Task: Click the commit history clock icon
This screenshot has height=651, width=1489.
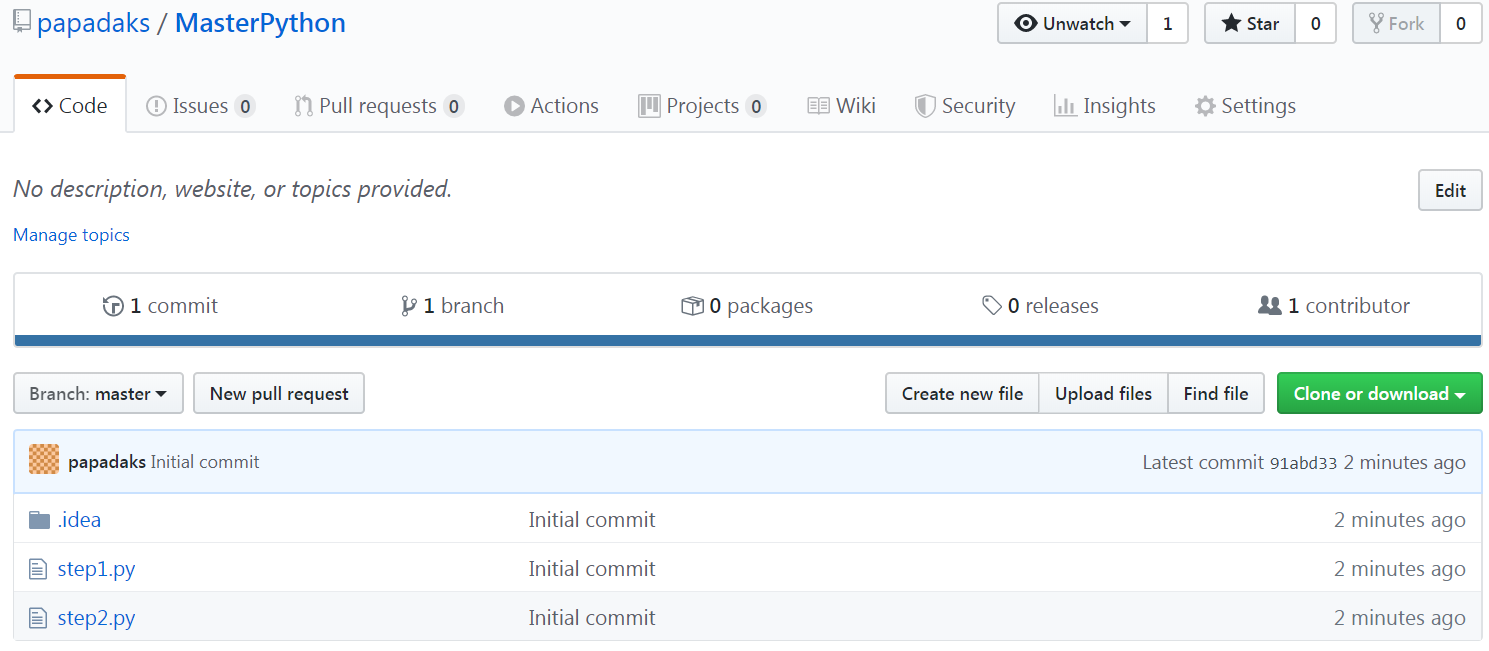Action: click(113, 306)
